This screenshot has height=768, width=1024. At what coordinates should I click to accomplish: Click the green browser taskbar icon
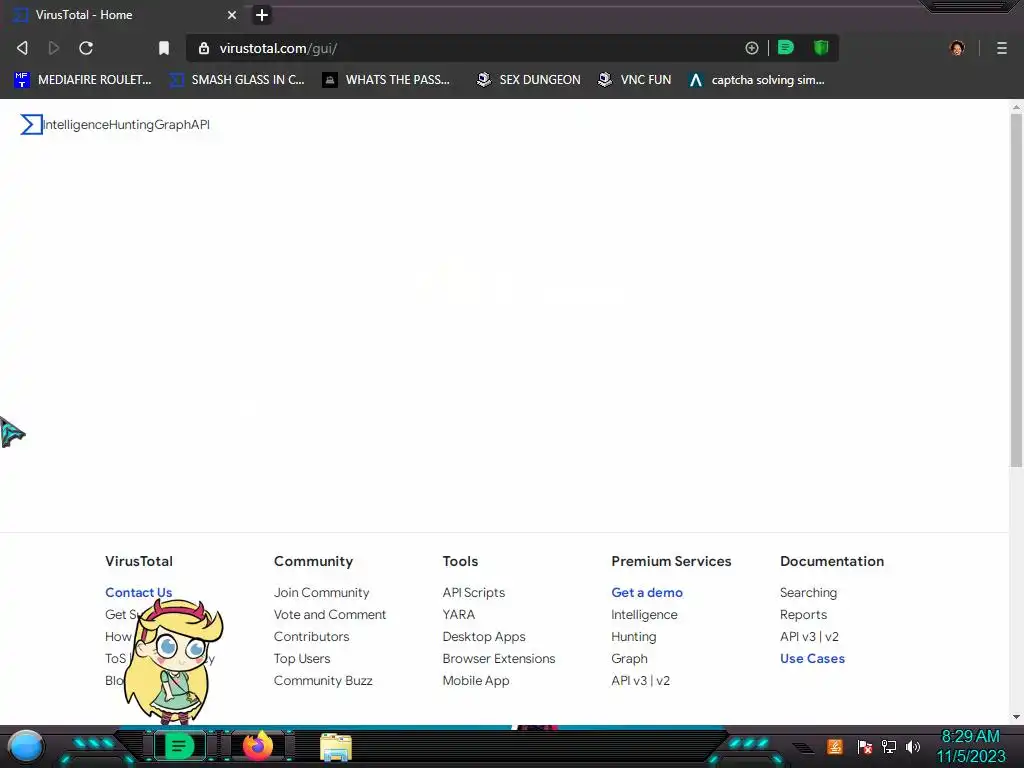pyautogui.click(x=179, y=746)
